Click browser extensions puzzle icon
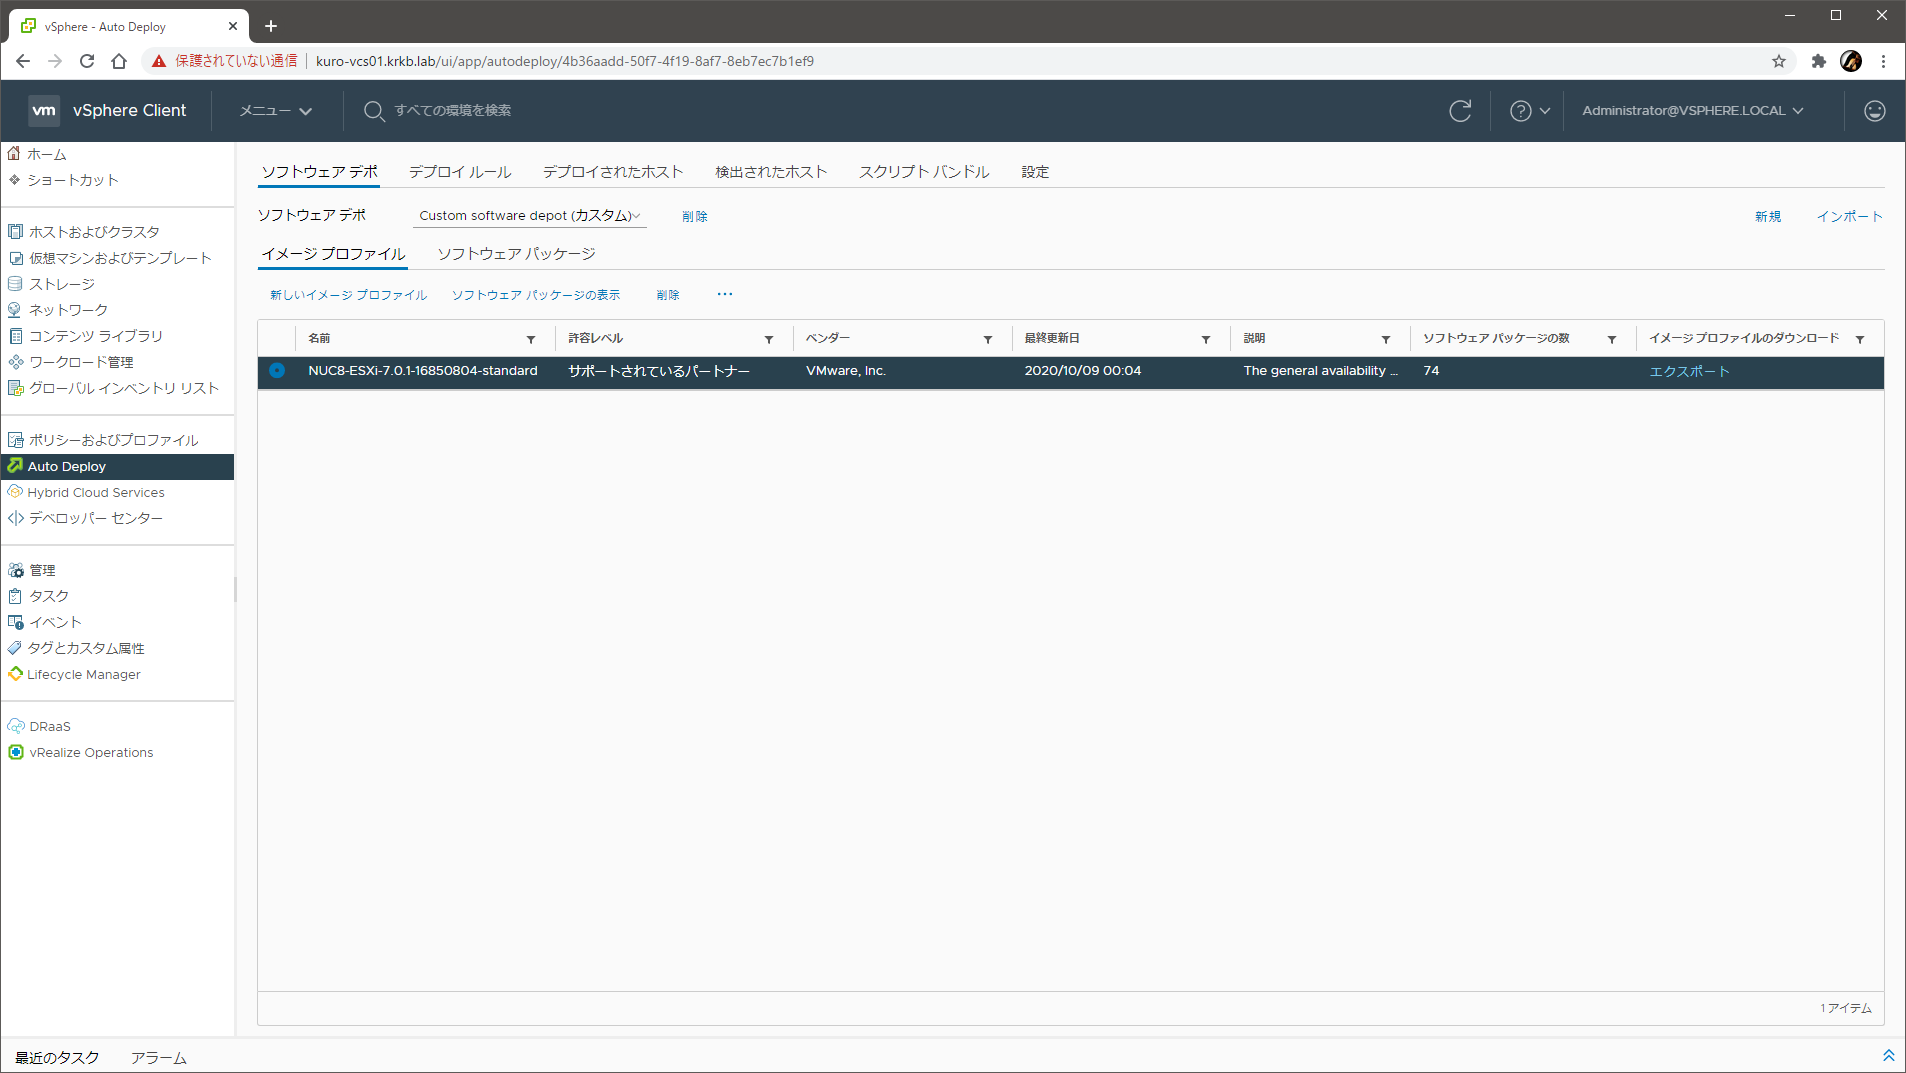This screenshot has width=1906, height=1073. click(1818, 61)
